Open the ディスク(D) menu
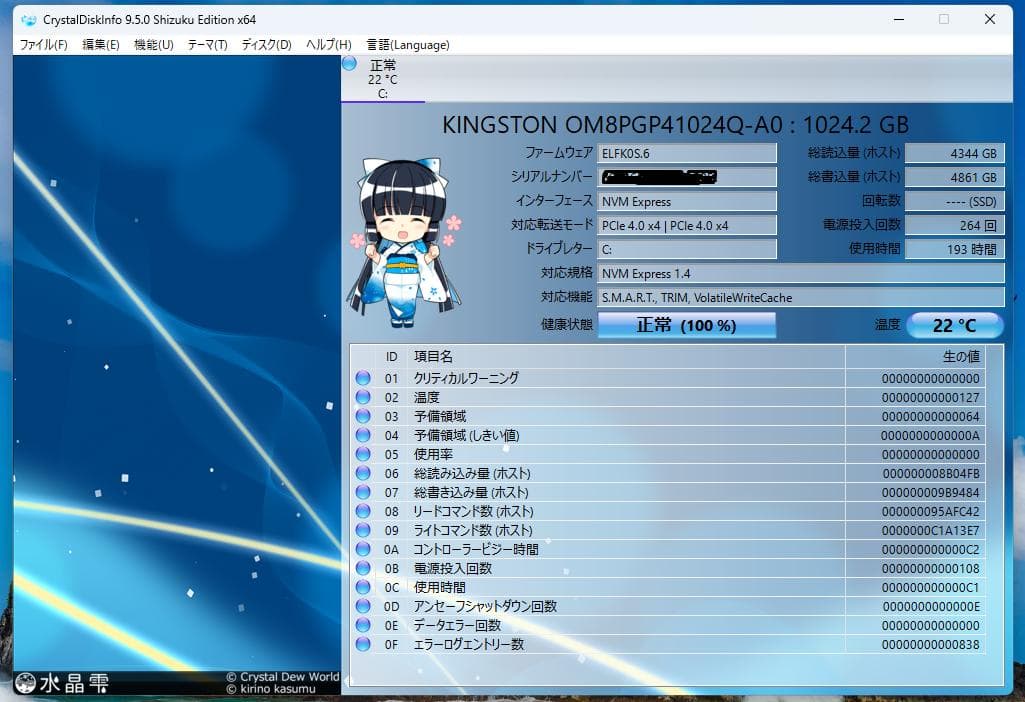This screenshot has width=1025, height=702. 264,44
